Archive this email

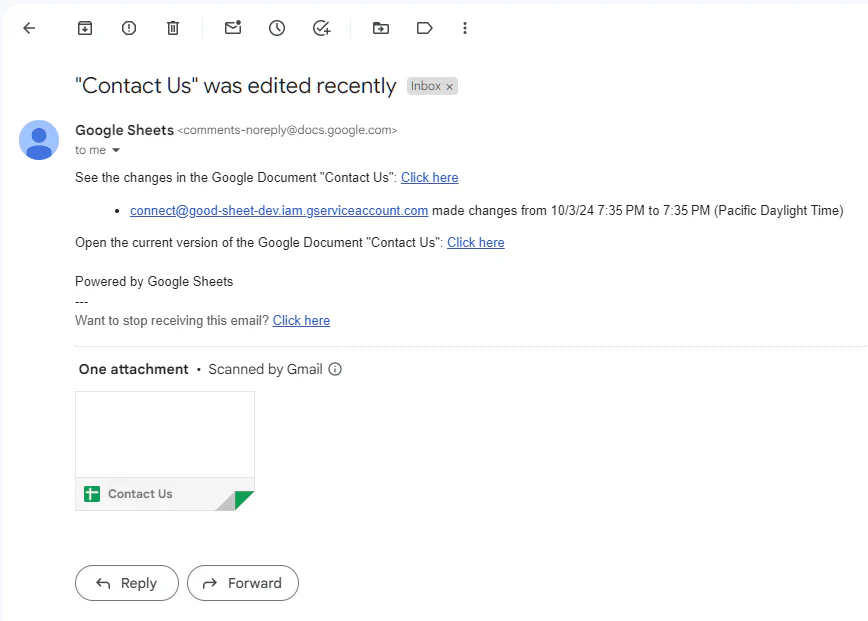85,28
